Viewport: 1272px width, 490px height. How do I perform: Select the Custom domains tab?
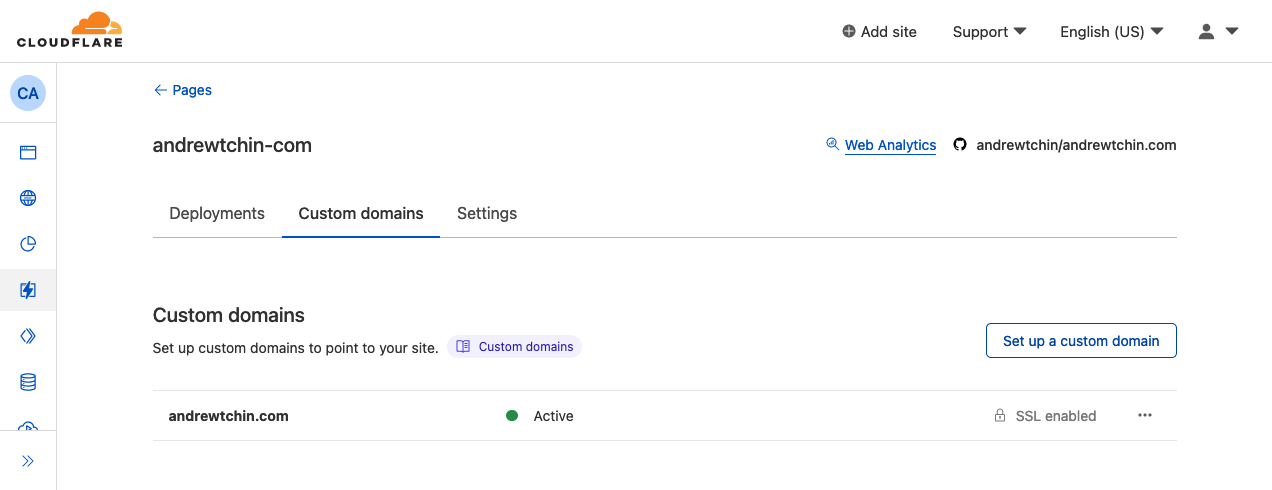click(361, 213)
